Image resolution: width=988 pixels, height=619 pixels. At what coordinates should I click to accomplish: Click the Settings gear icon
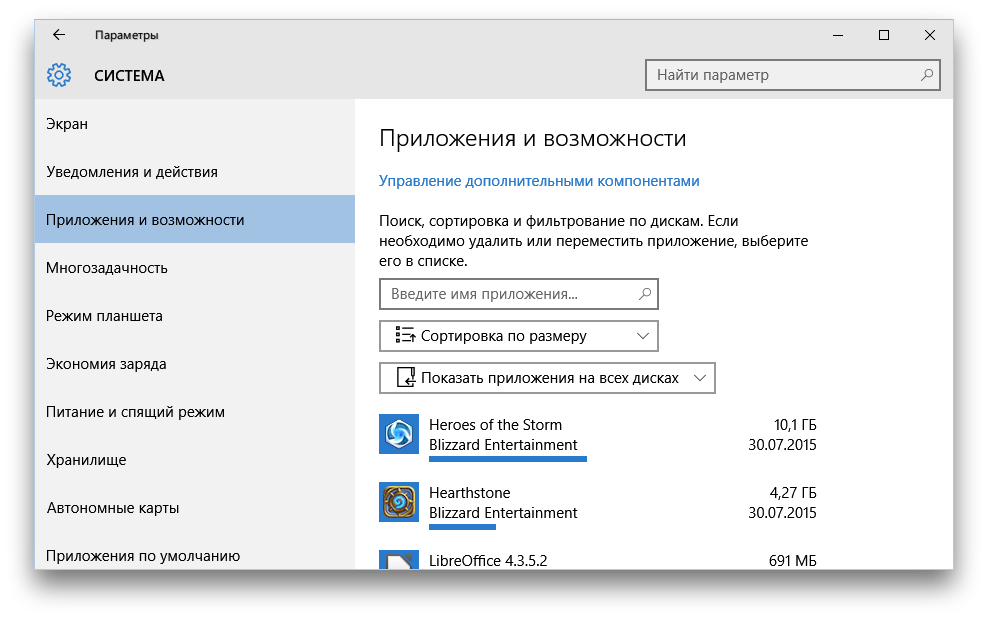[59, 75]
